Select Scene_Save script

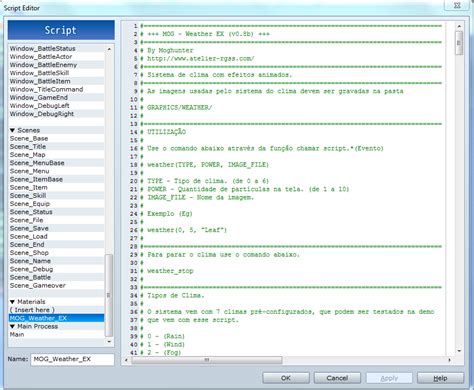[x=57, y=228]
